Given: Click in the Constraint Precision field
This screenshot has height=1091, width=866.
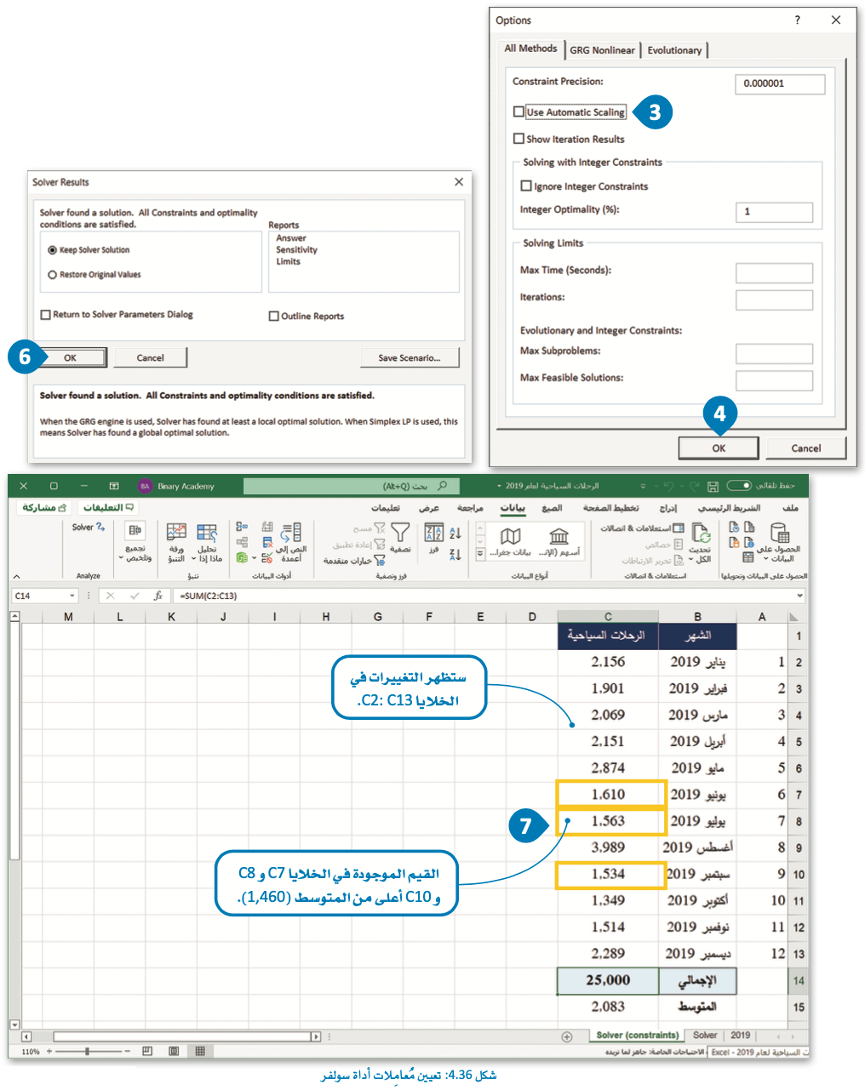Looking at the screenshot, I should [780, 83].
